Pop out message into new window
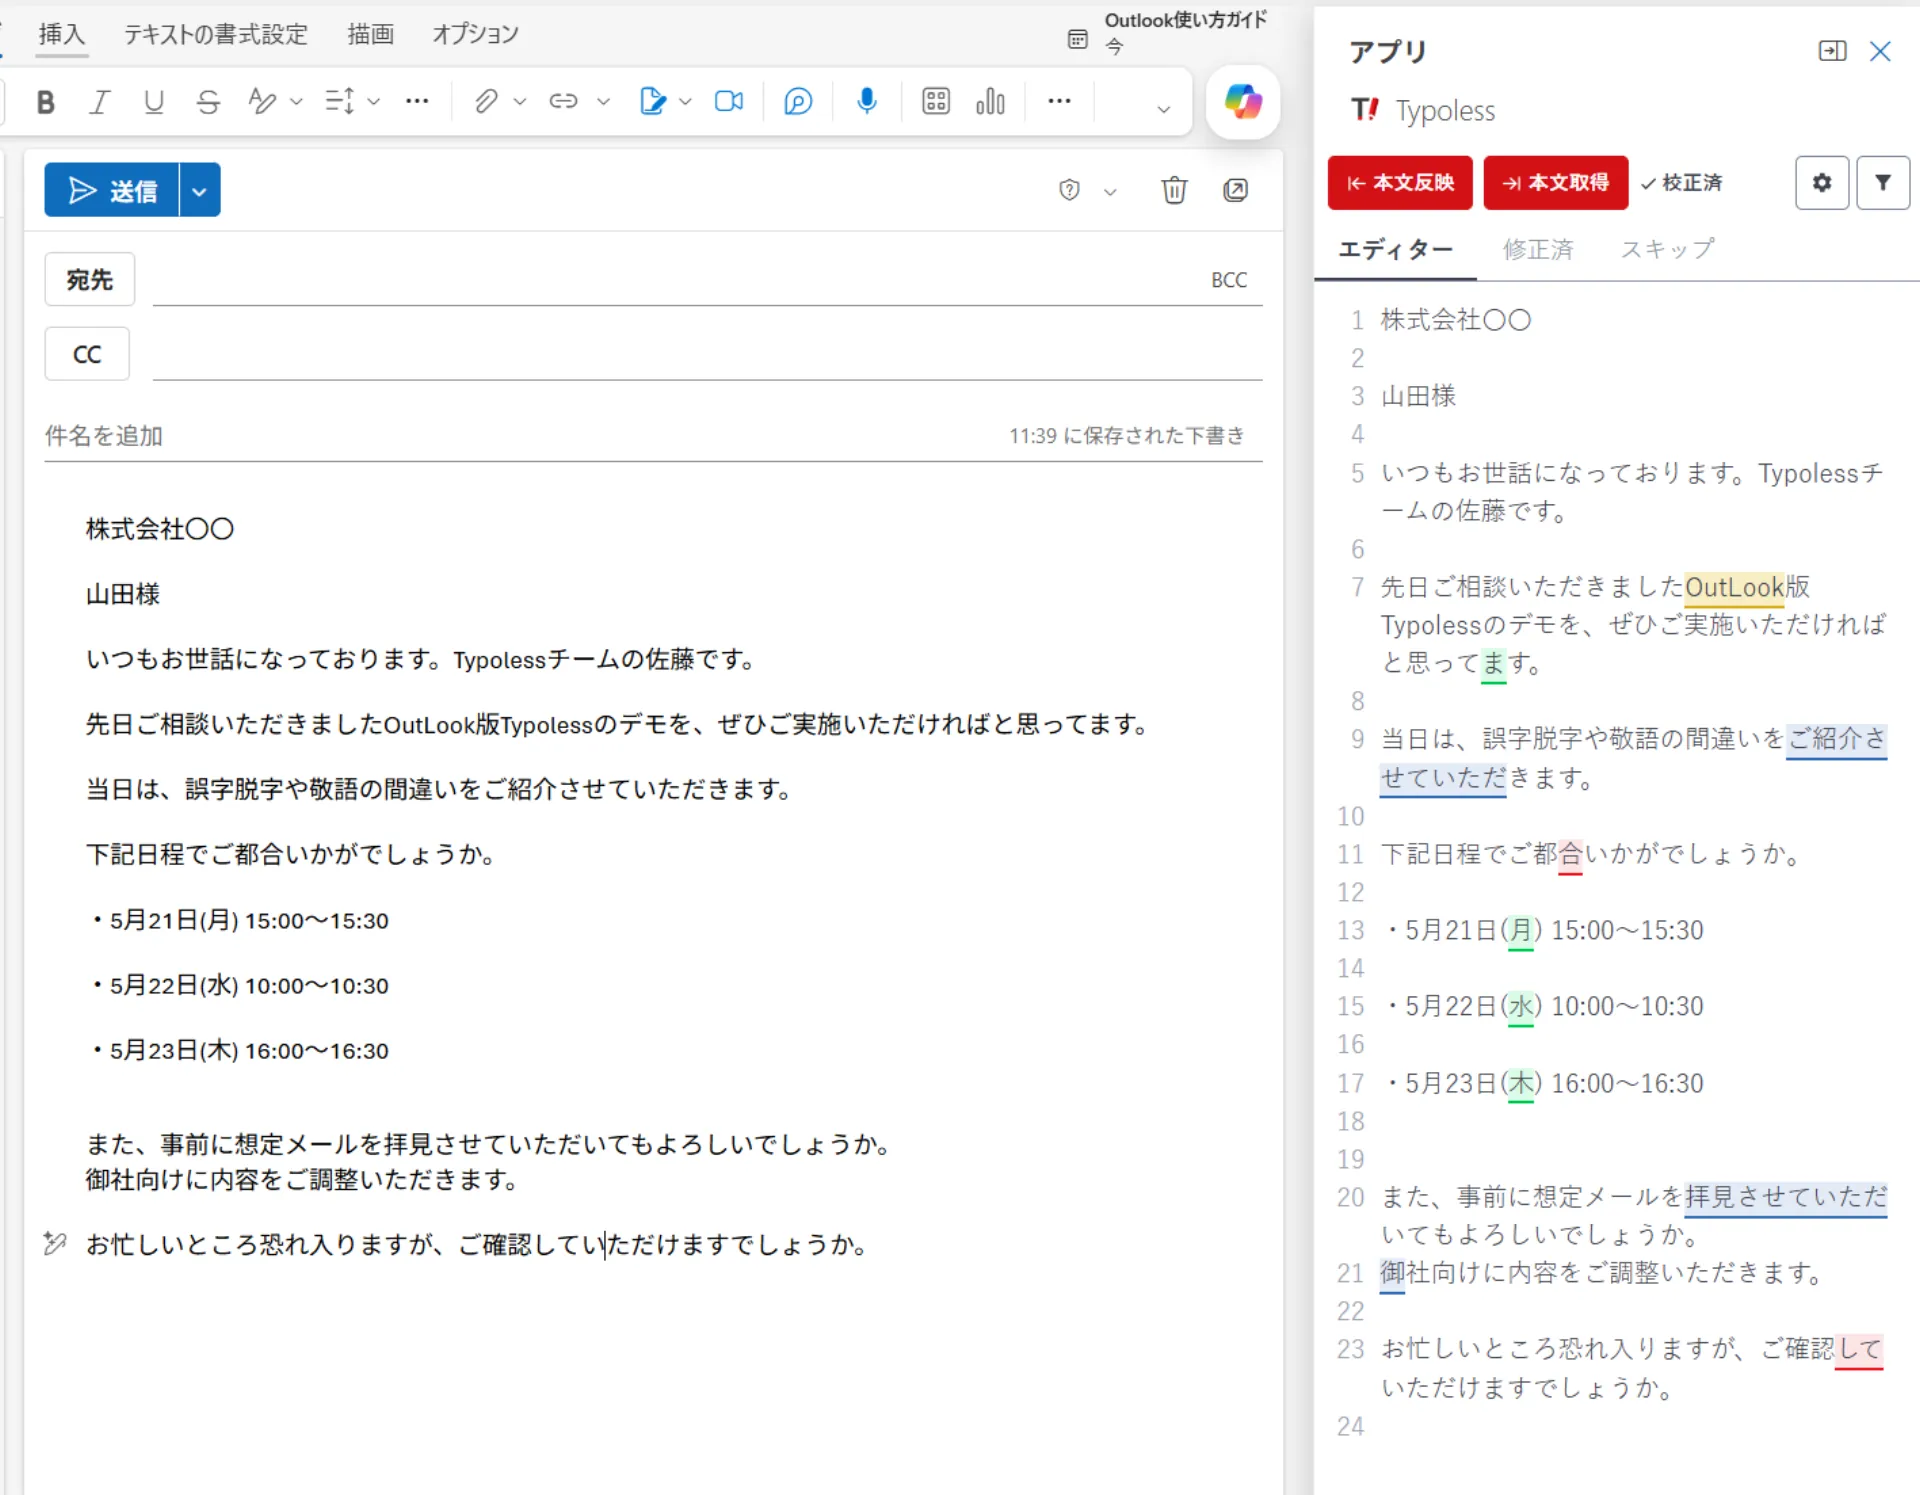Screen dimensions: 1920x1495 point(1236,190)
